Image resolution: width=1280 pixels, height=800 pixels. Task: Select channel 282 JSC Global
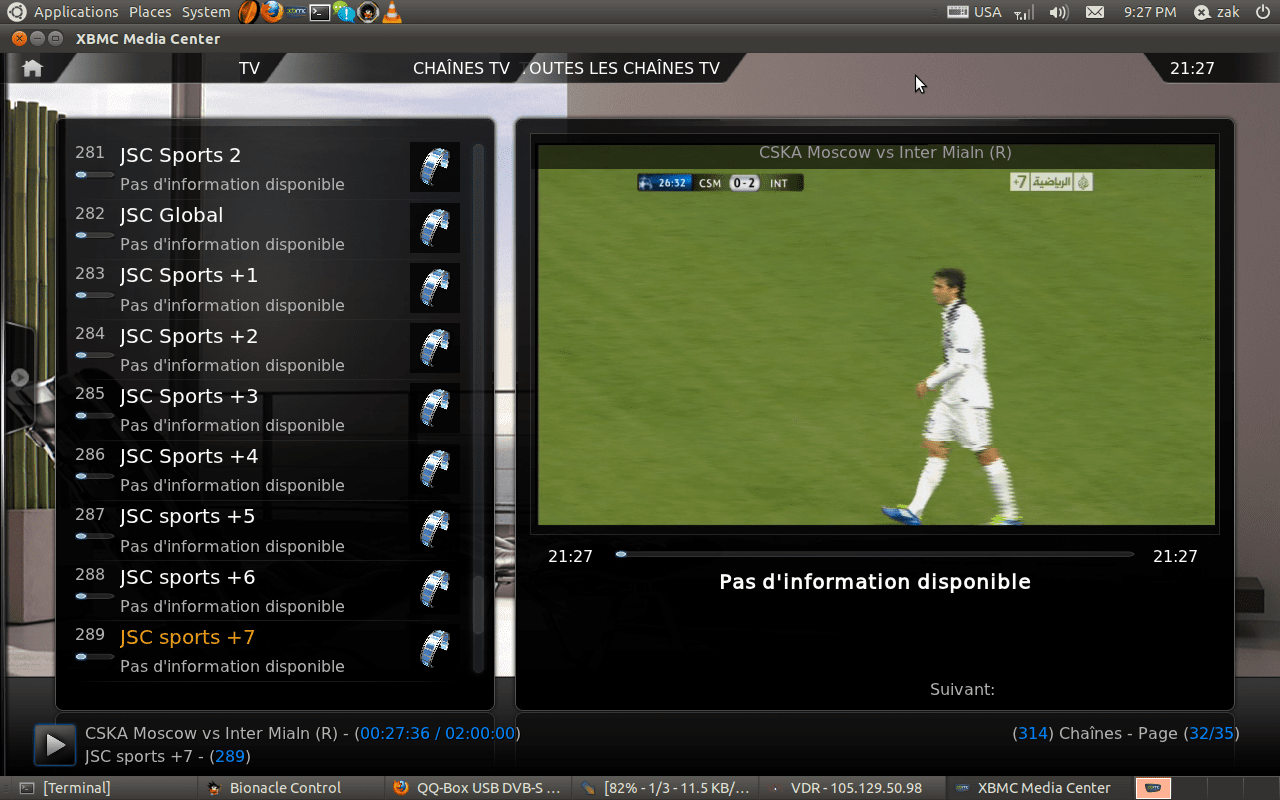(267, 228)
